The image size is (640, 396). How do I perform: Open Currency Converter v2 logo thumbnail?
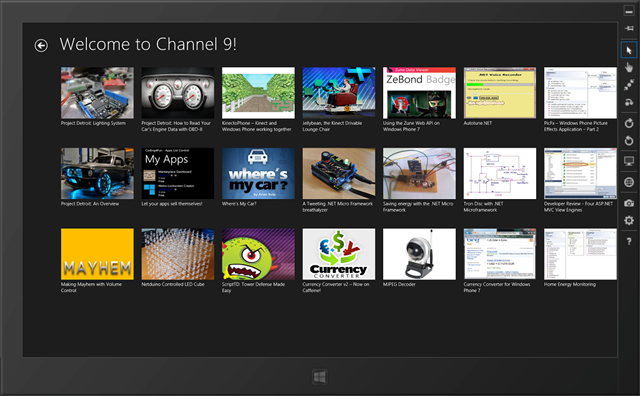click(339, 254)
